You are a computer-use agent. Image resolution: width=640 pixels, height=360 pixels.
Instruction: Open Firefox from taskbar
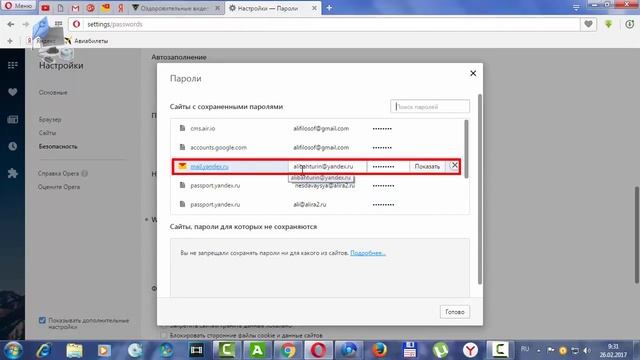379,350
